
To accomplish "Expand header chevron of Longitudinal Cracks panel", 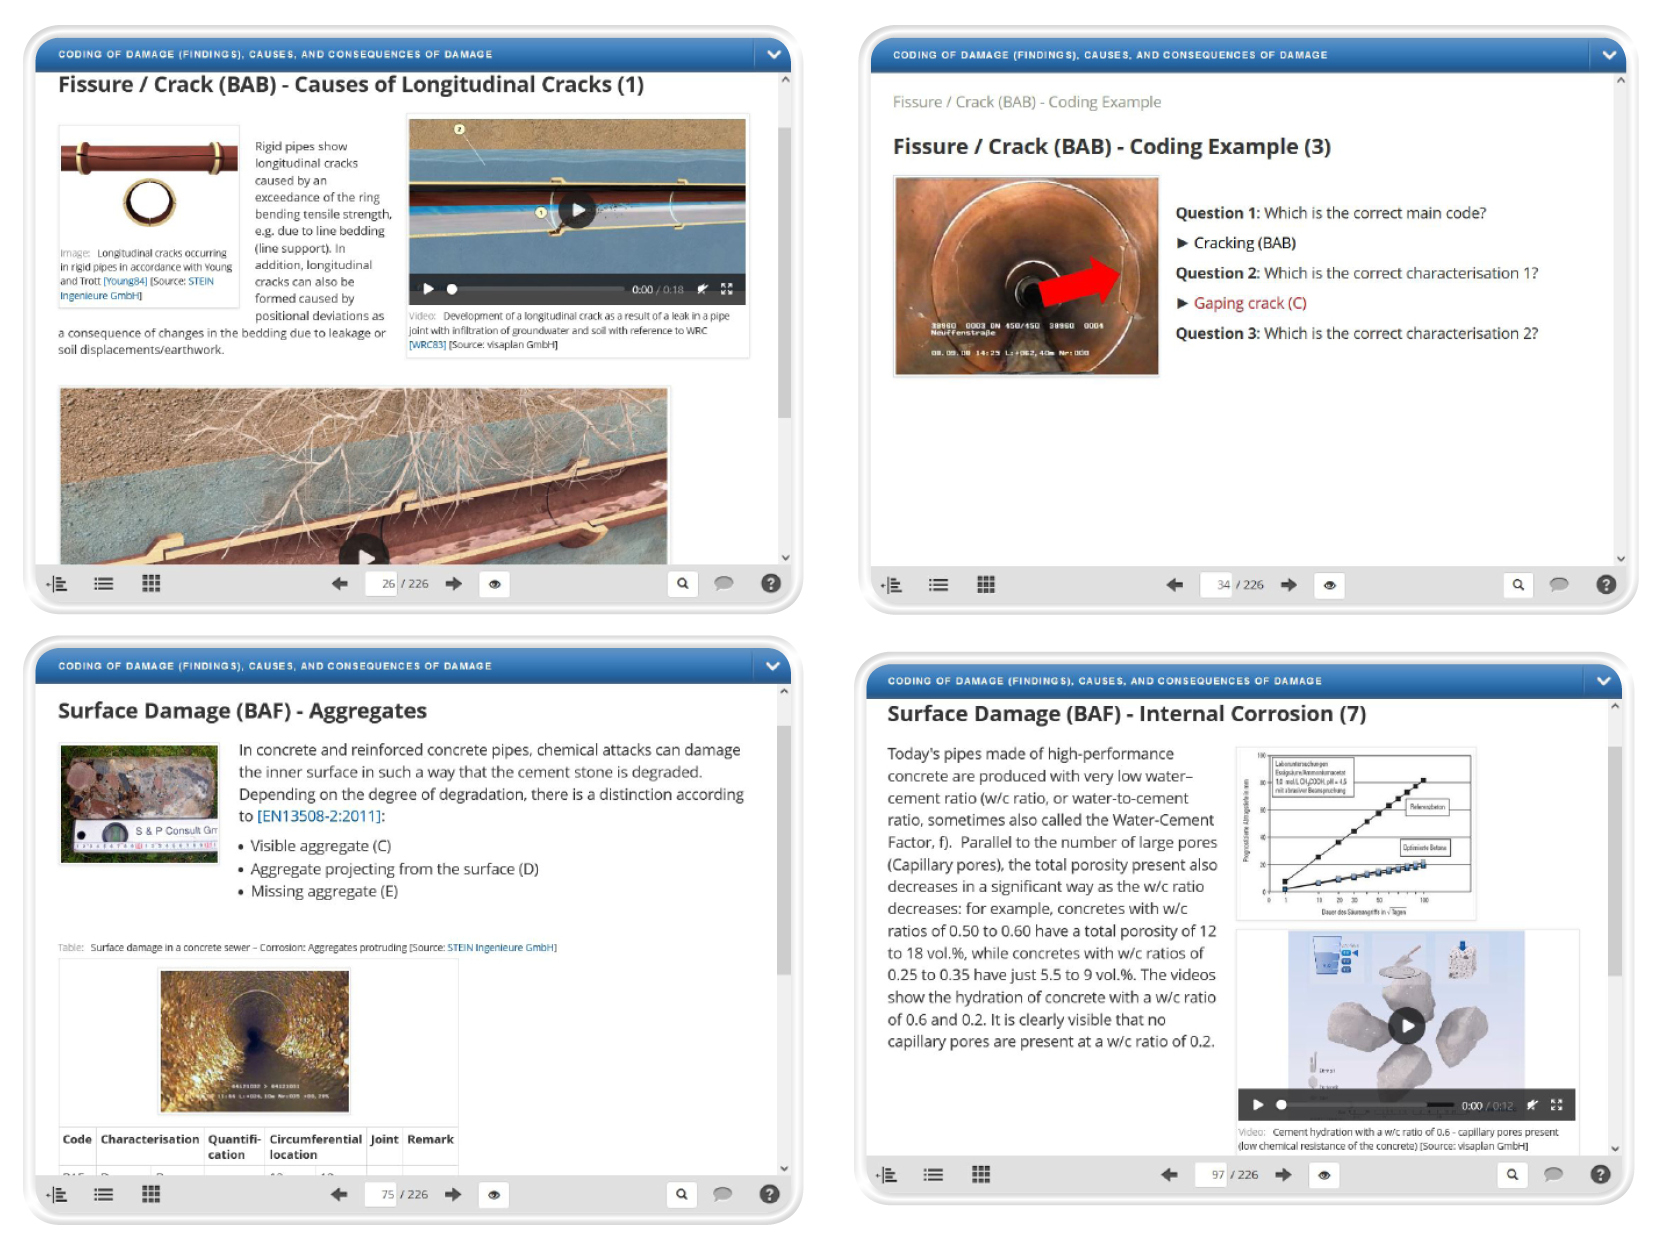I will (773, 55).
